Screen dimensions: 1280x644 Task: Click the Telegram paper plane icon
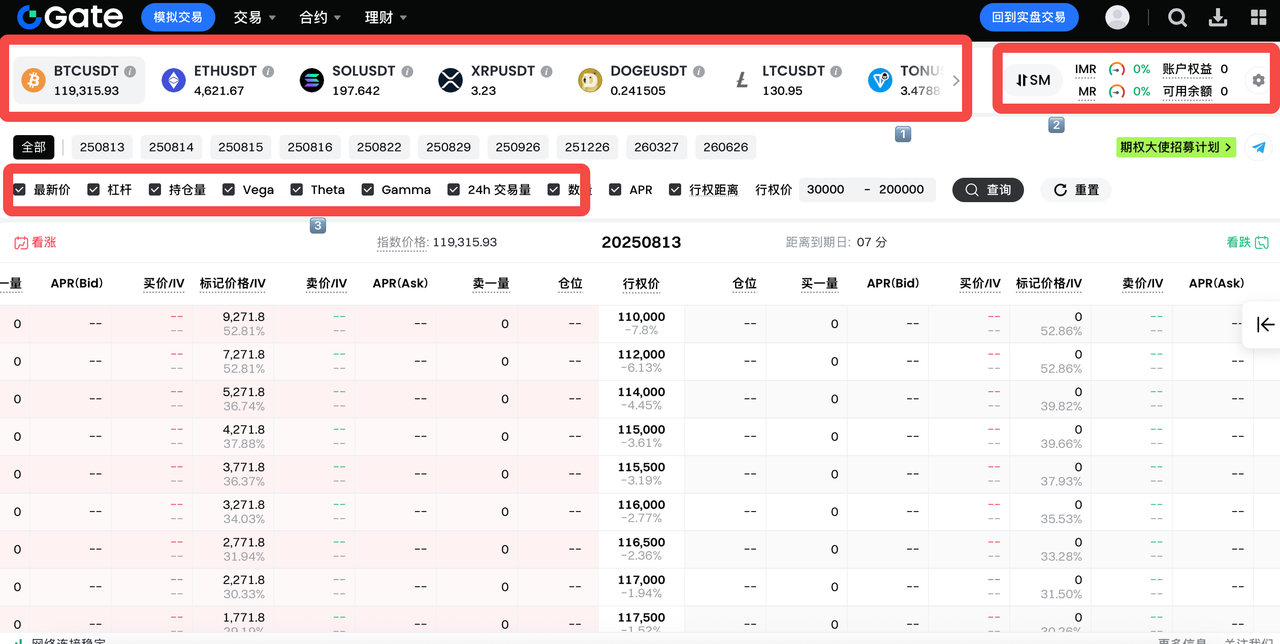(1259, 147)
